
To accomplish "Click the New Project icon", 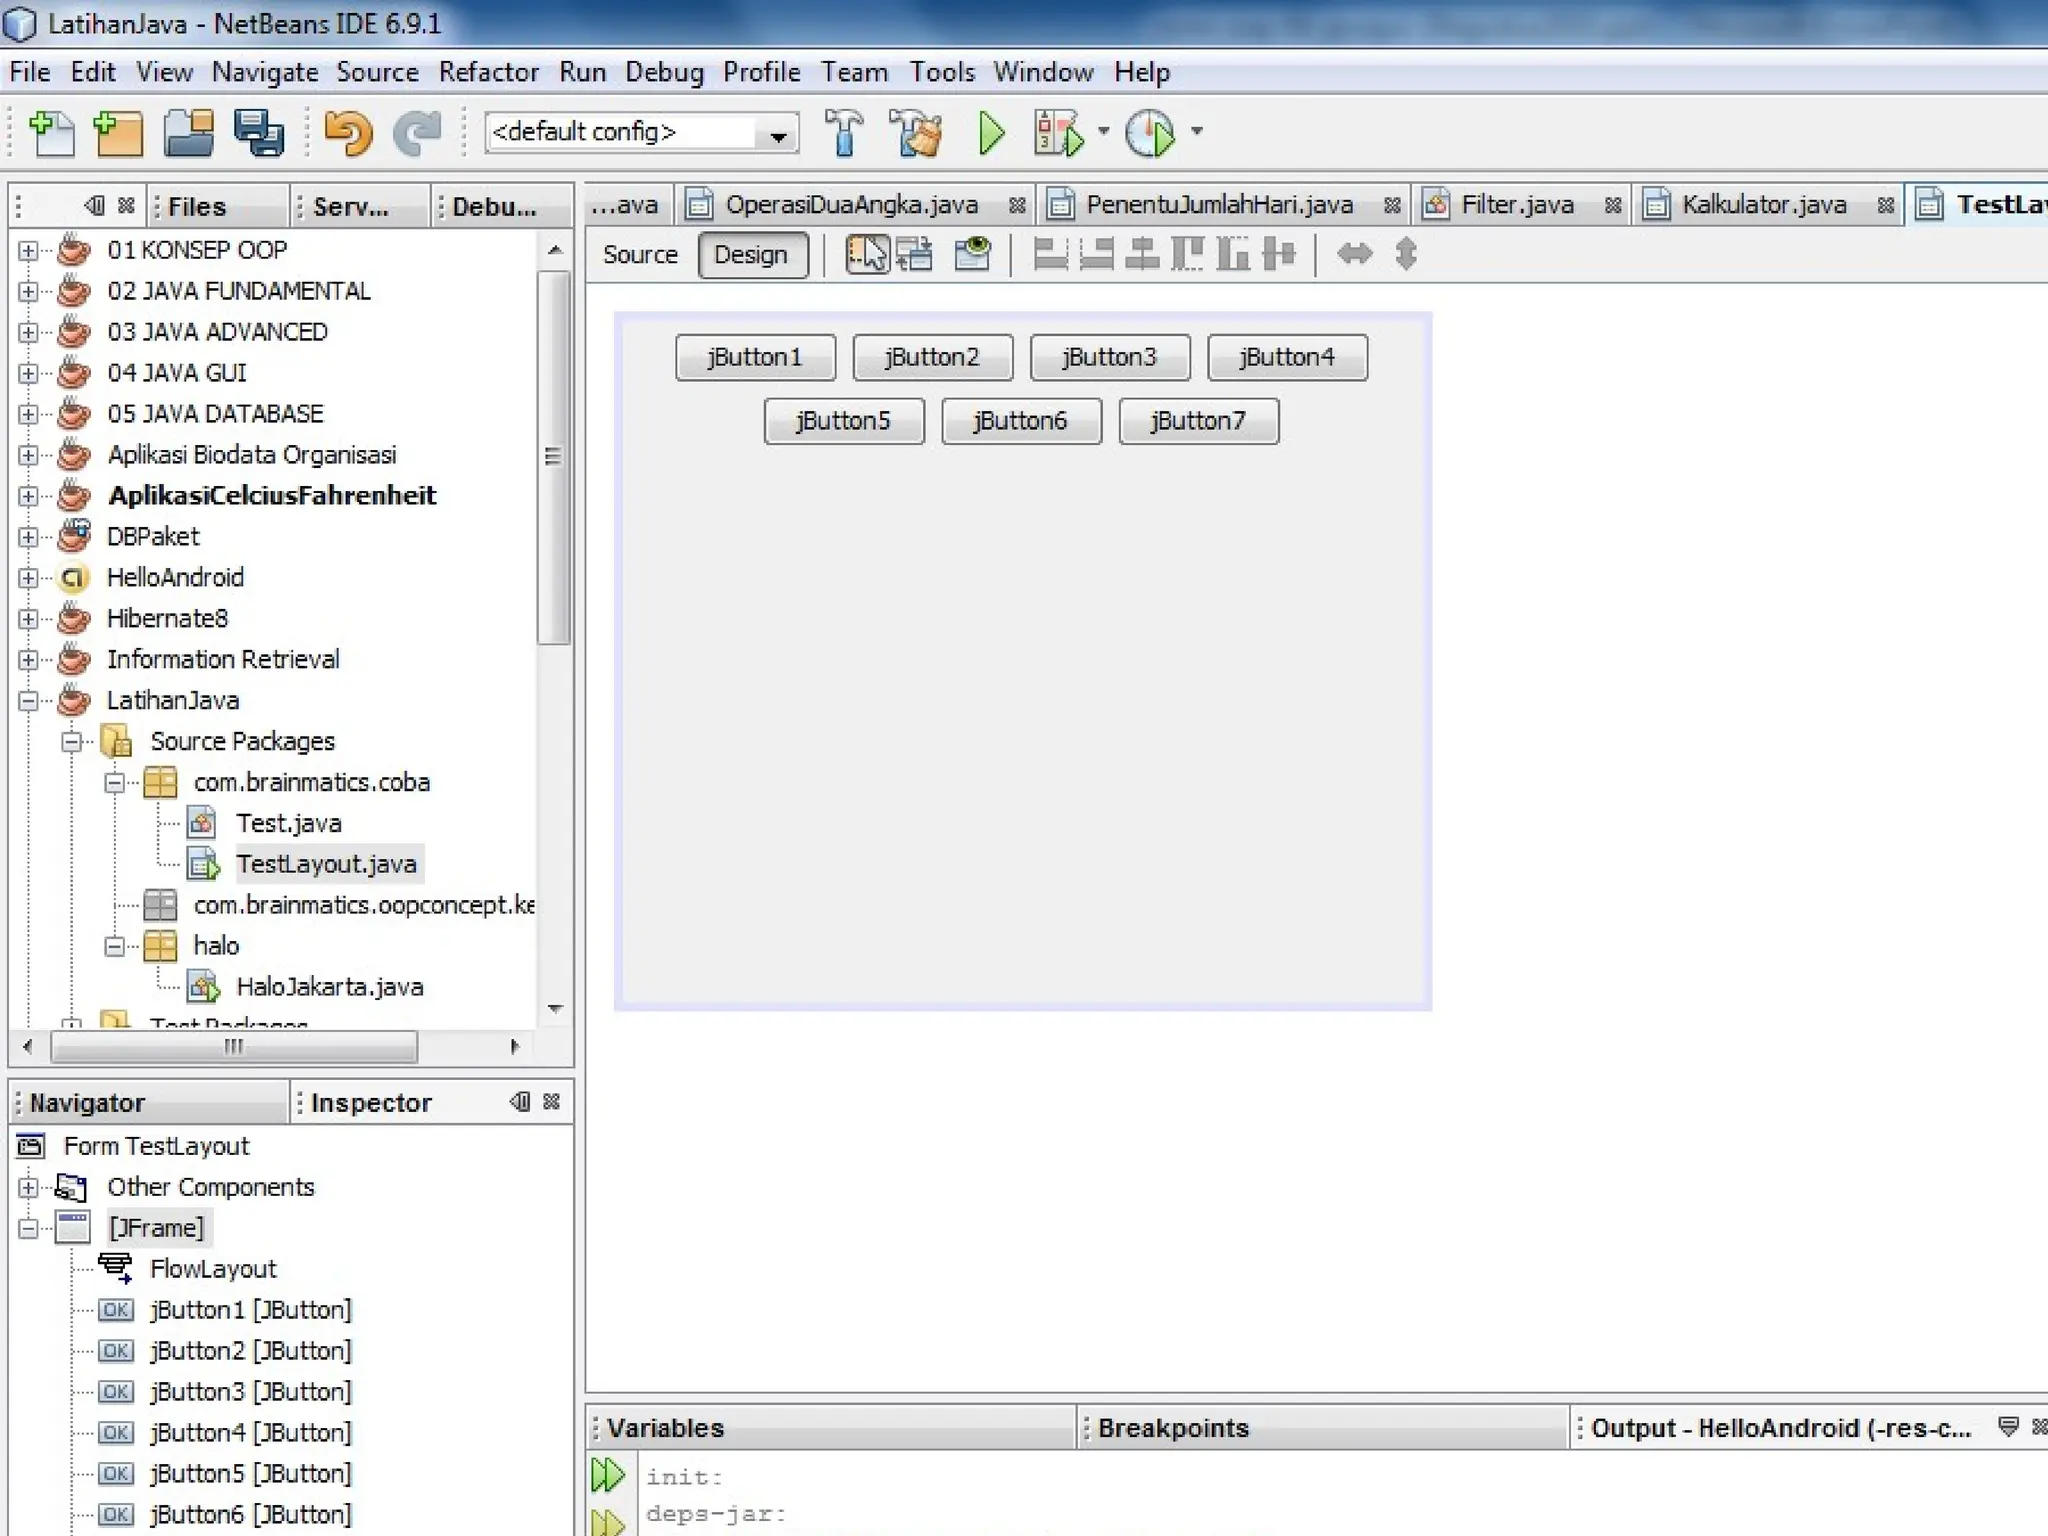I will tap(118, 133).
